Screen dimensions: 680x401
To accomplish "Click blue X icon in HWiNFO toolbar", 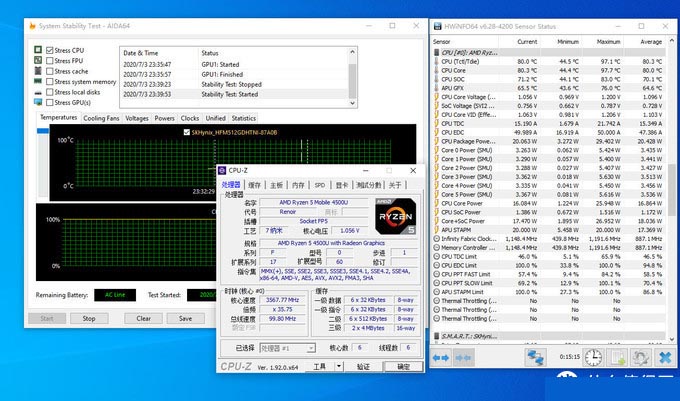I will pos(665,358).
